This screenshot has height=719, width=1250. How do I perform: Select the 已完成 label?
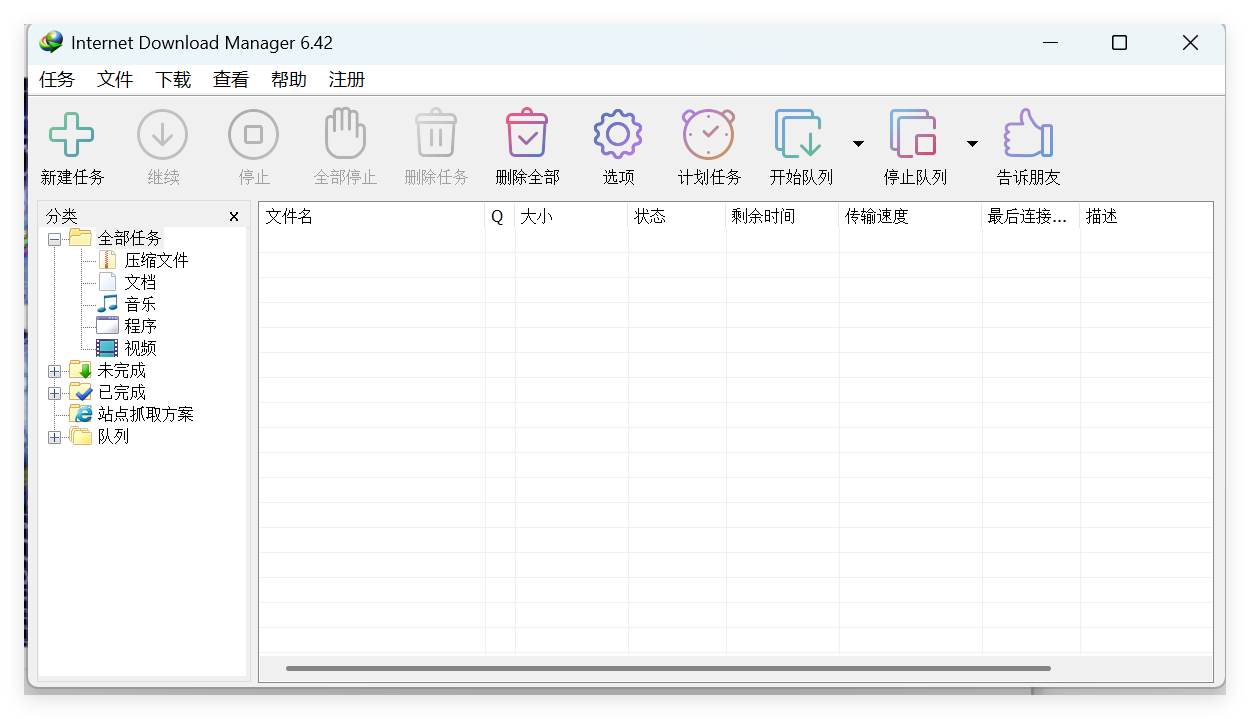coord(121,392)
